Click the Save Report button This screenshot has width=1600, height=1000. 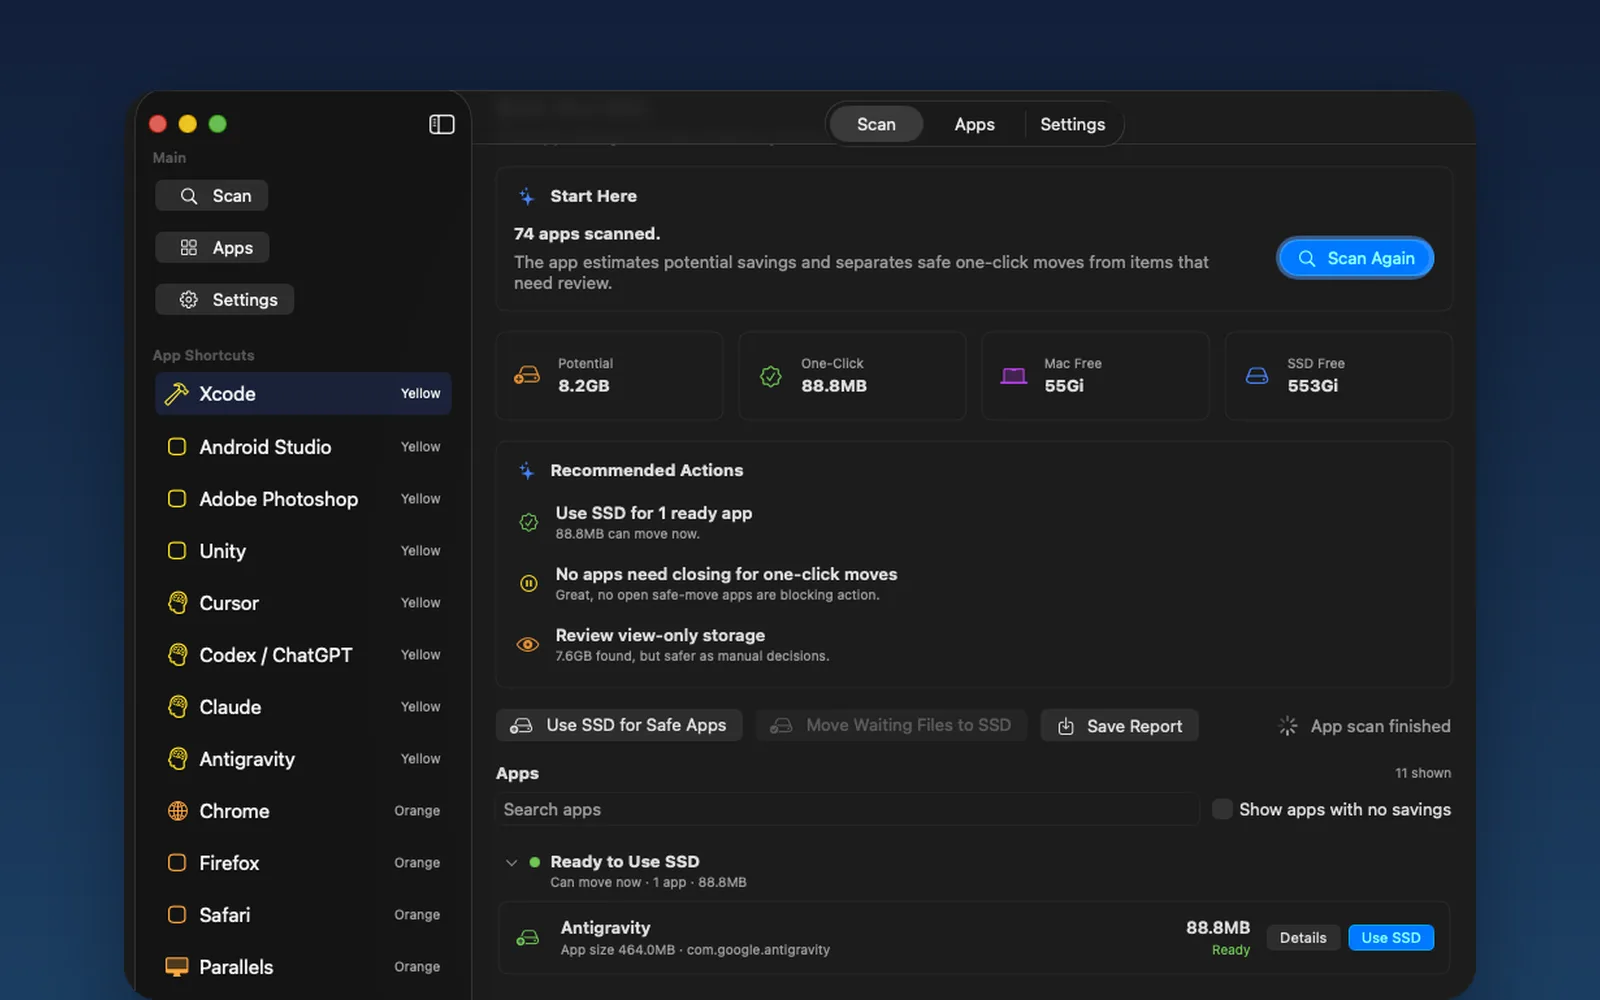pyautogui.click(x=1120, y=725)
